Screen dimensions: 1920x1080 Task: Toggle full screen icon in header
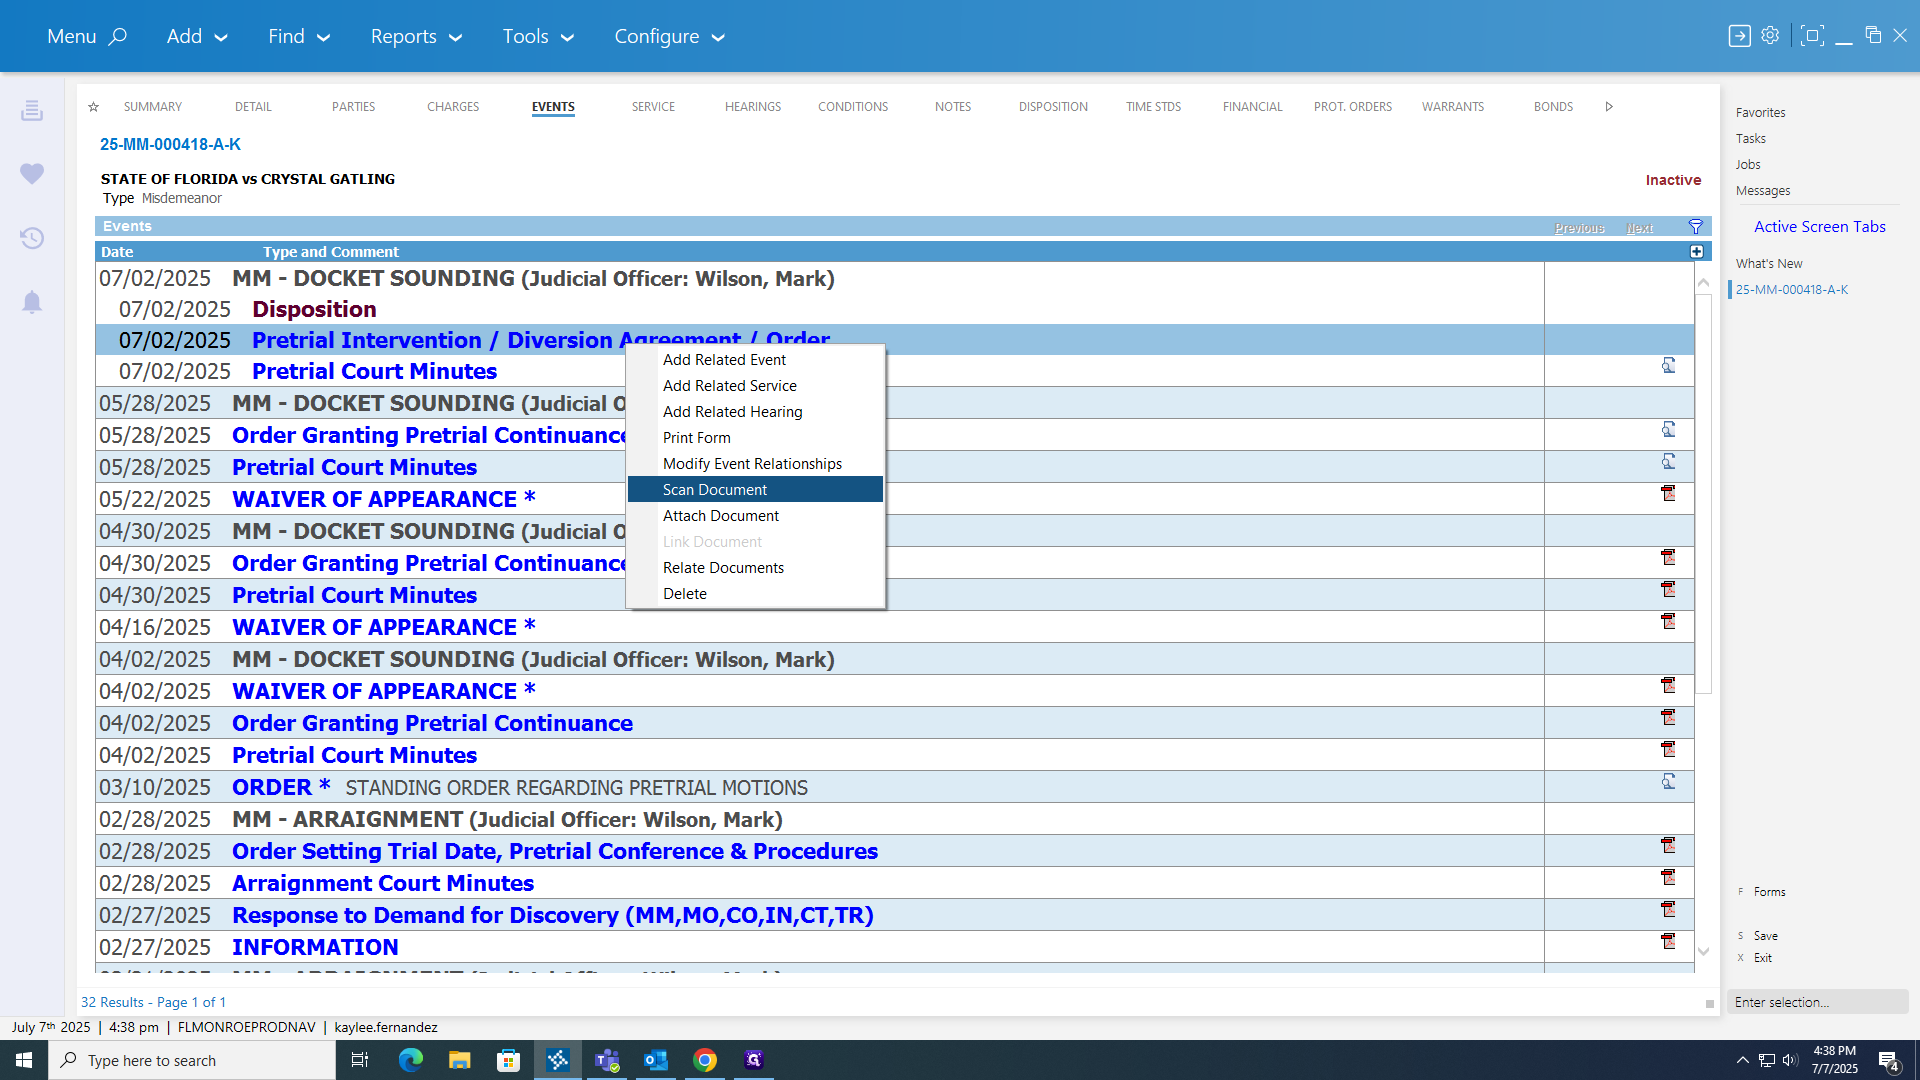pyautogui.click(x=1811, y=36)
